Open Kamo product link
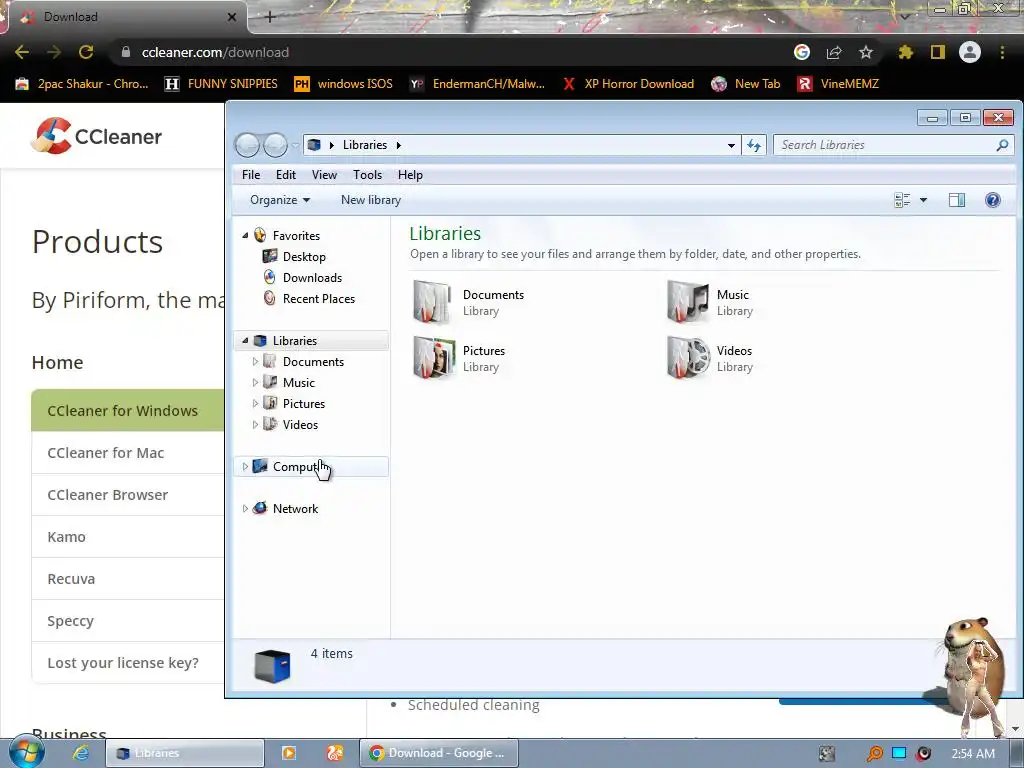 coord(67,537)
